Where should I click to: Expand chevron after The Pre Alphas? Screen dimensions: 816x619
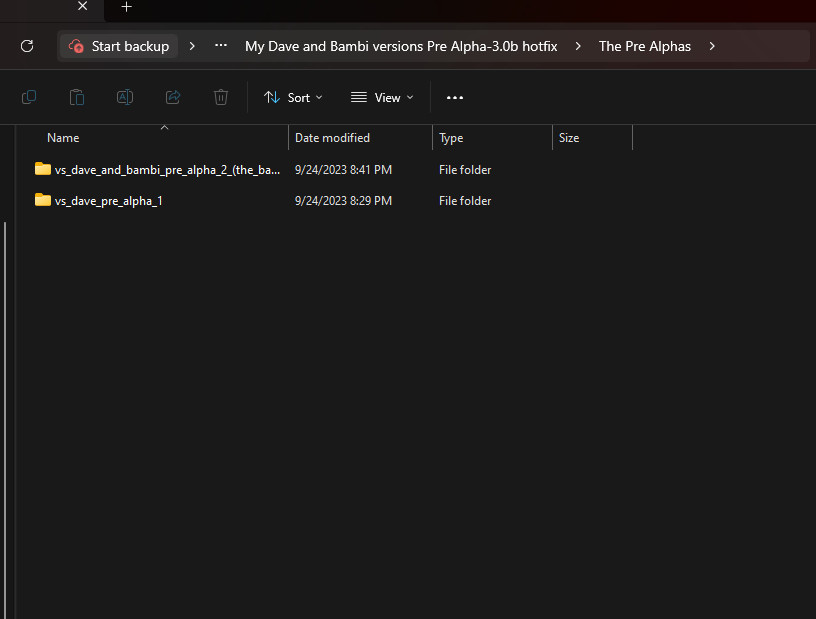tap(712, 46)
